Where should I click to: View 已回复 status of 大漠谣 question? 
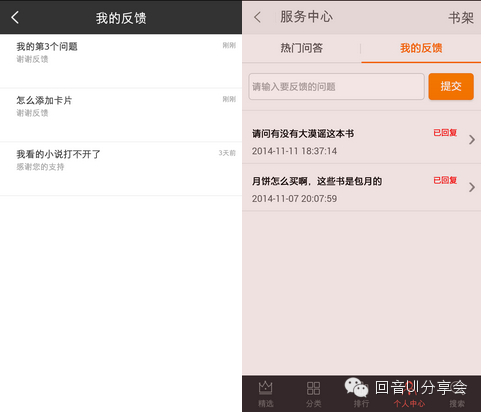click(x=445, y=133)
